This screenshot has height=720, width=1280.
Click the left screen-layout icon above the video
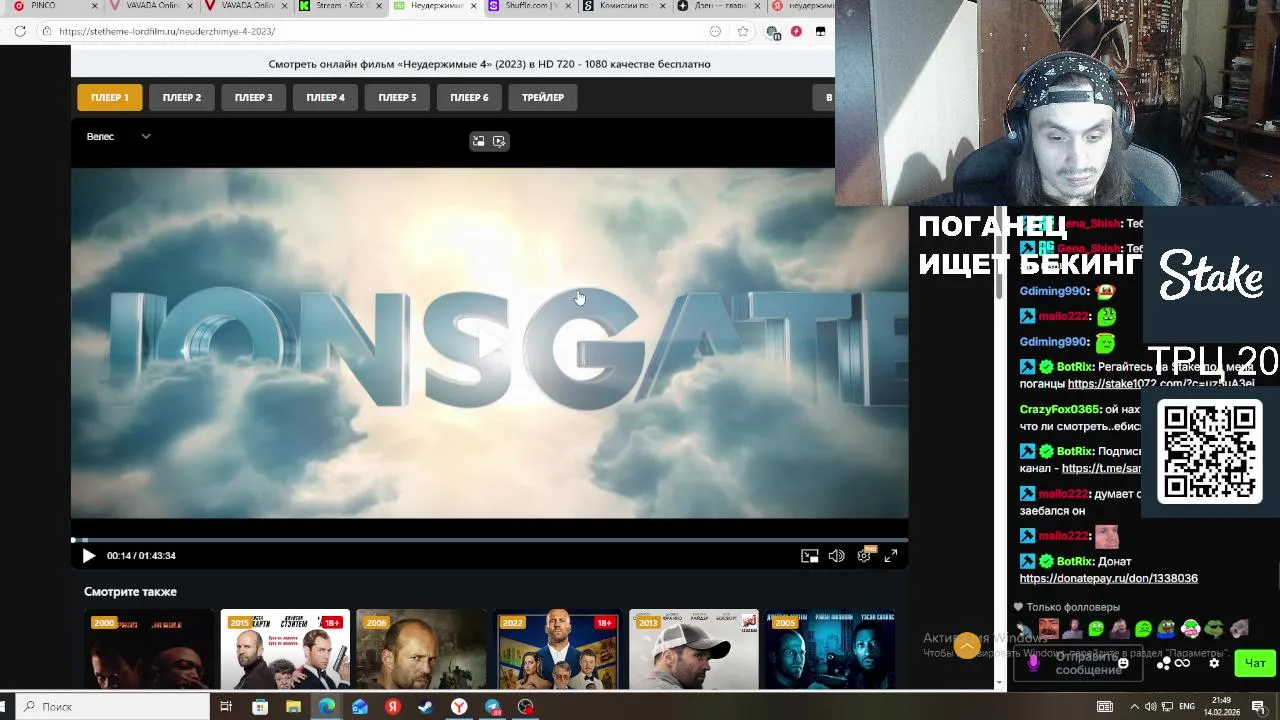478,141
